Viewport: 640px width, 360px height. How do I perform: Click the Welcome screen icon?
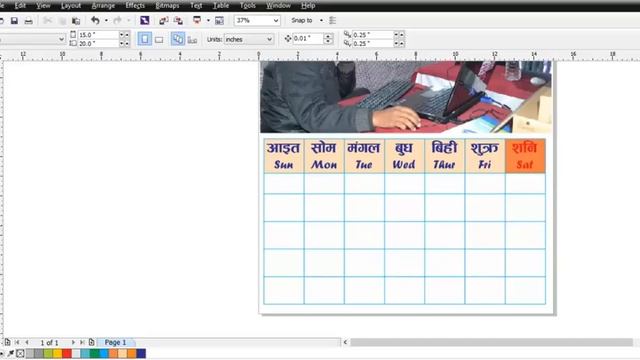pyautogui.click(x=220, y=20)
